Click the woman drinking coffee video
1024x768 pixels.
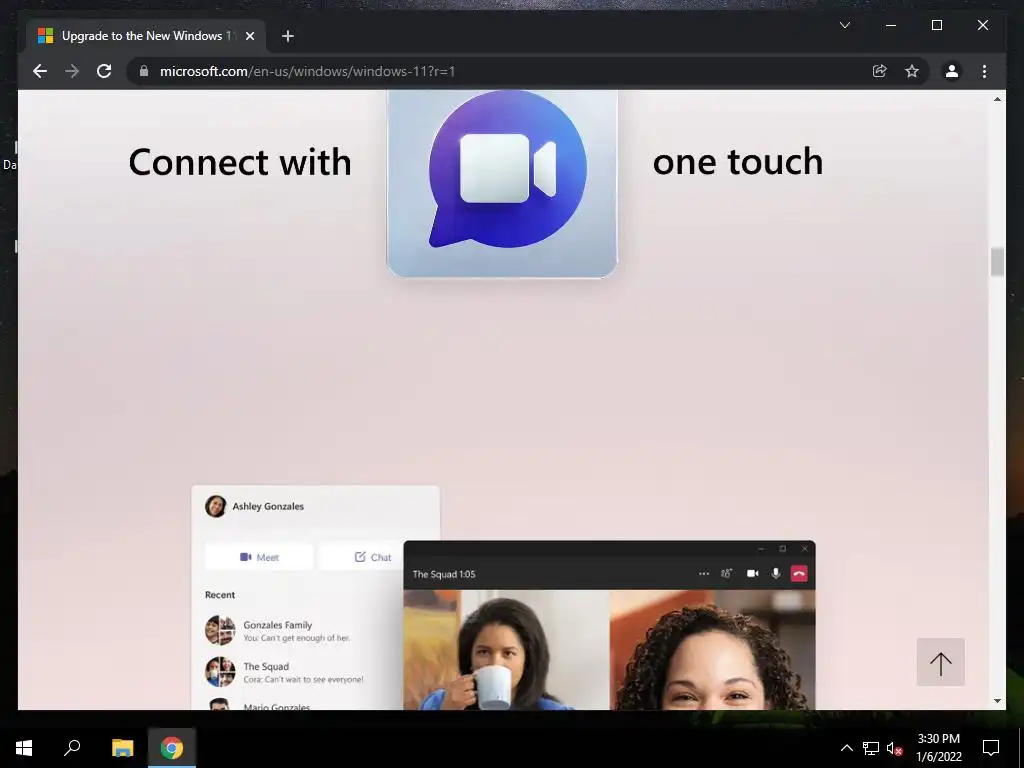click(507, 650)
